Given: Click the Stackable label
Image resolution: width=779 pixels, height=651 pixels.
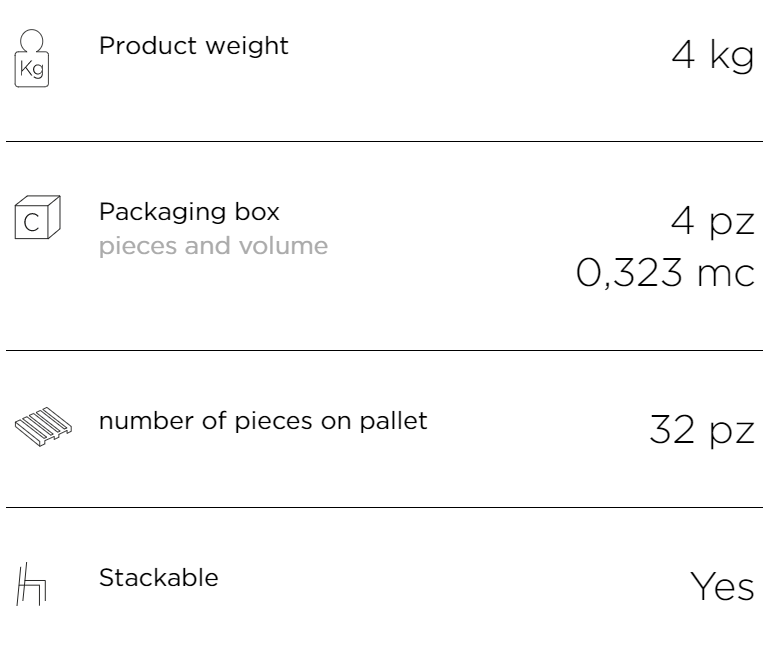Looking at the screenshot, I should 159,577.
